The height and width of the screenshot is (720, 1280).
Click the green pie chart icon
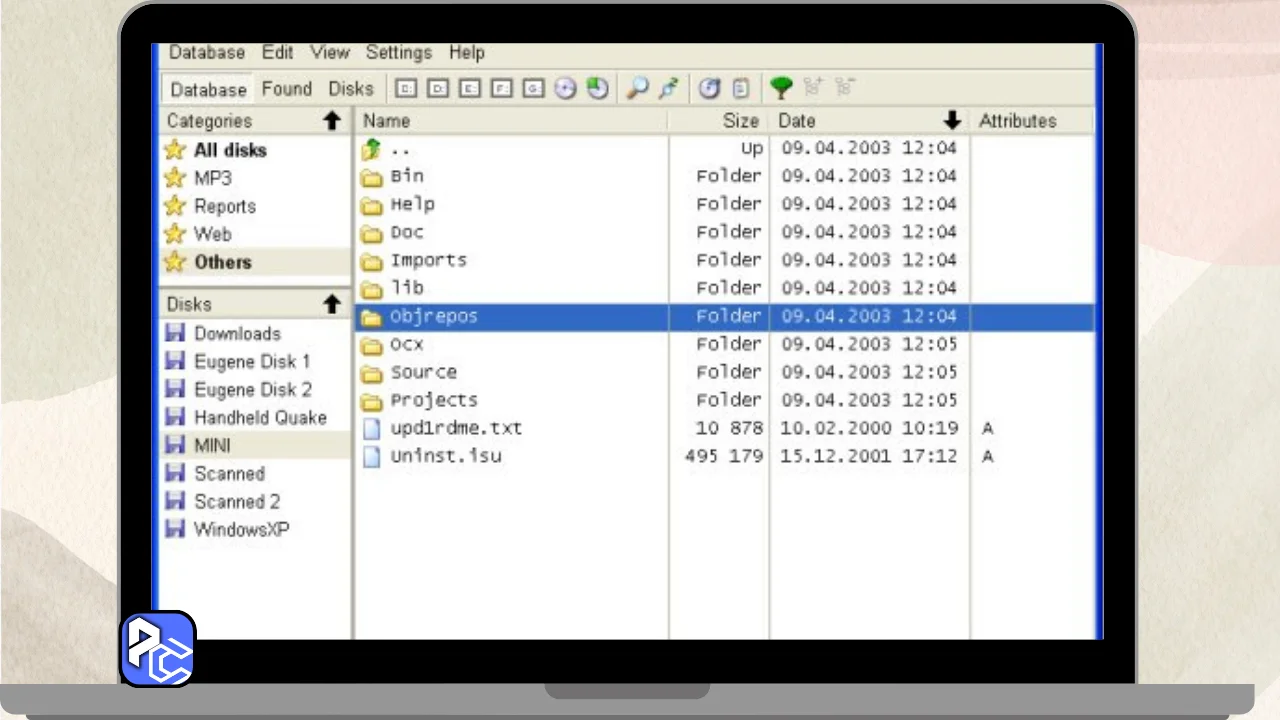pos(598,89)
